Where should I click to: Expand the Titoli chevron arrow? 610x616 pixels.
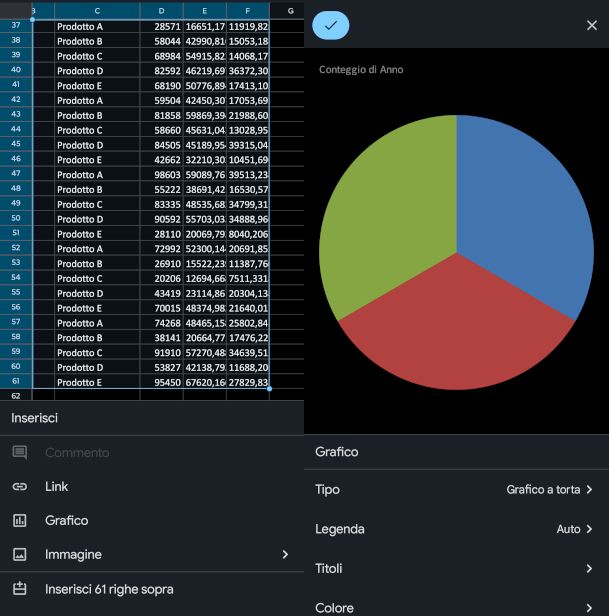(589, 568)
